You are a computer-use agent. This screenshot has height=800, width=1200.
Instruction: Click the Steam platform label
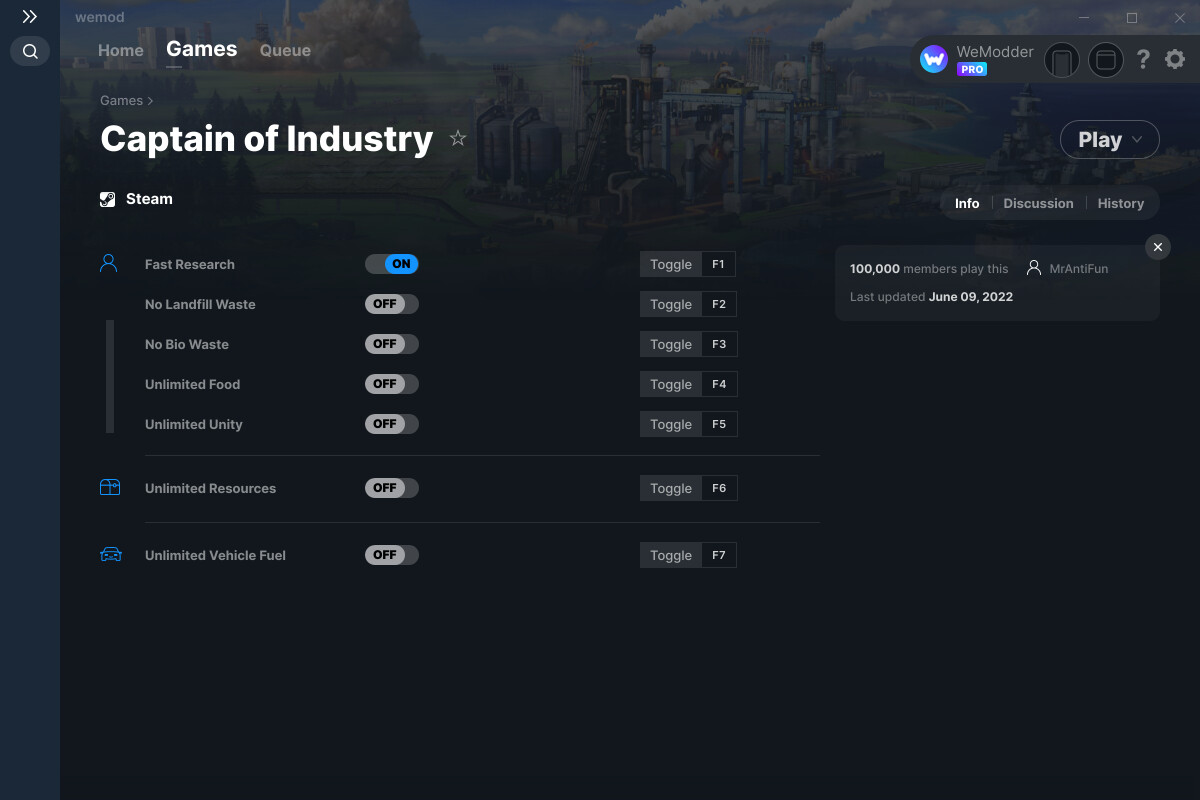coord(149,199)
